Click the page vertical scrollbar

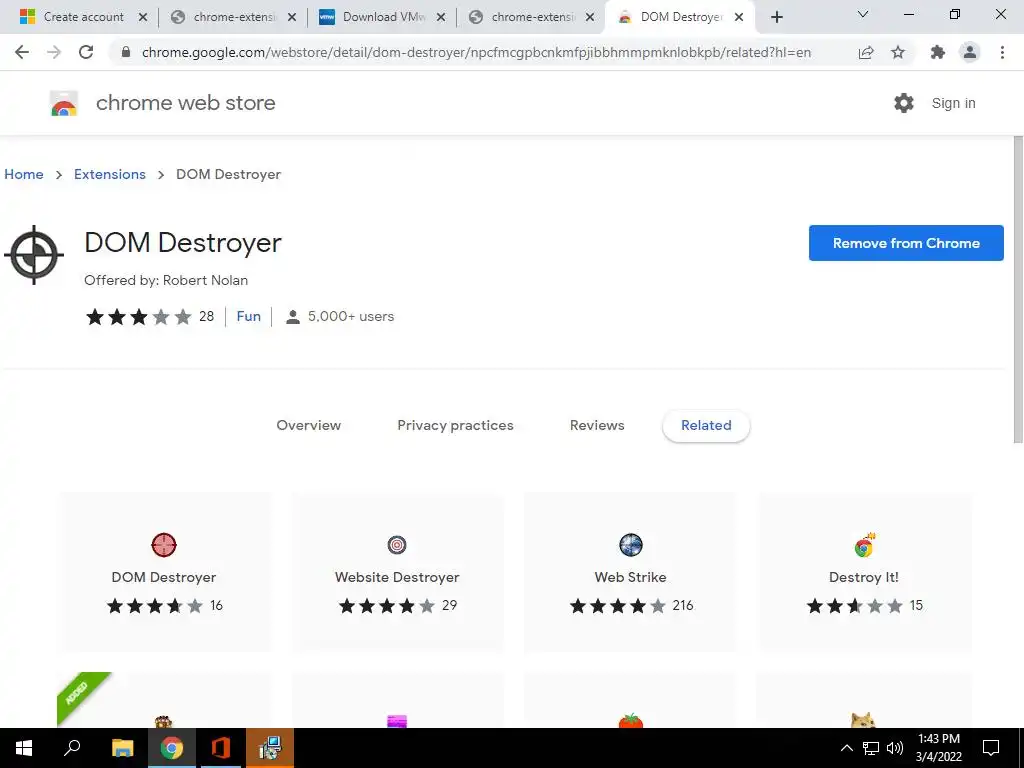pyautogui.click(x=1017, y=290)
